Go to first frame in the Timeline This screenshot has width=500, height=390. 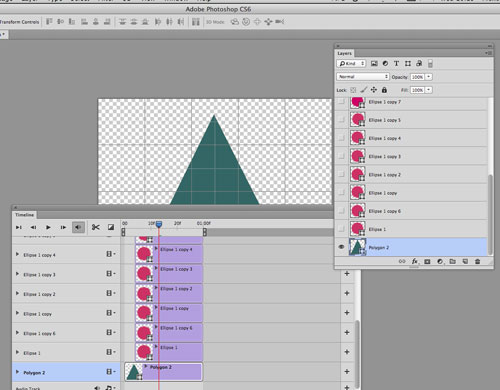pos(19,227)
